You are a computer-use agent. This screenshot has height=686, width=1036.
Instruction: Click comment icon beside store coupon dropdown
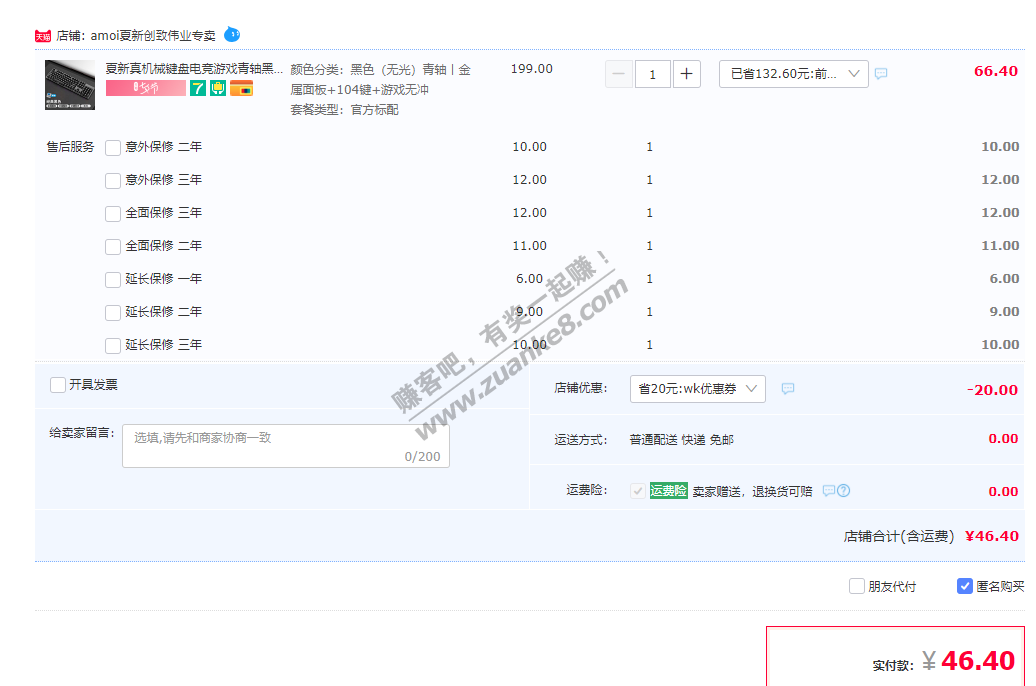tap(788, 389)
